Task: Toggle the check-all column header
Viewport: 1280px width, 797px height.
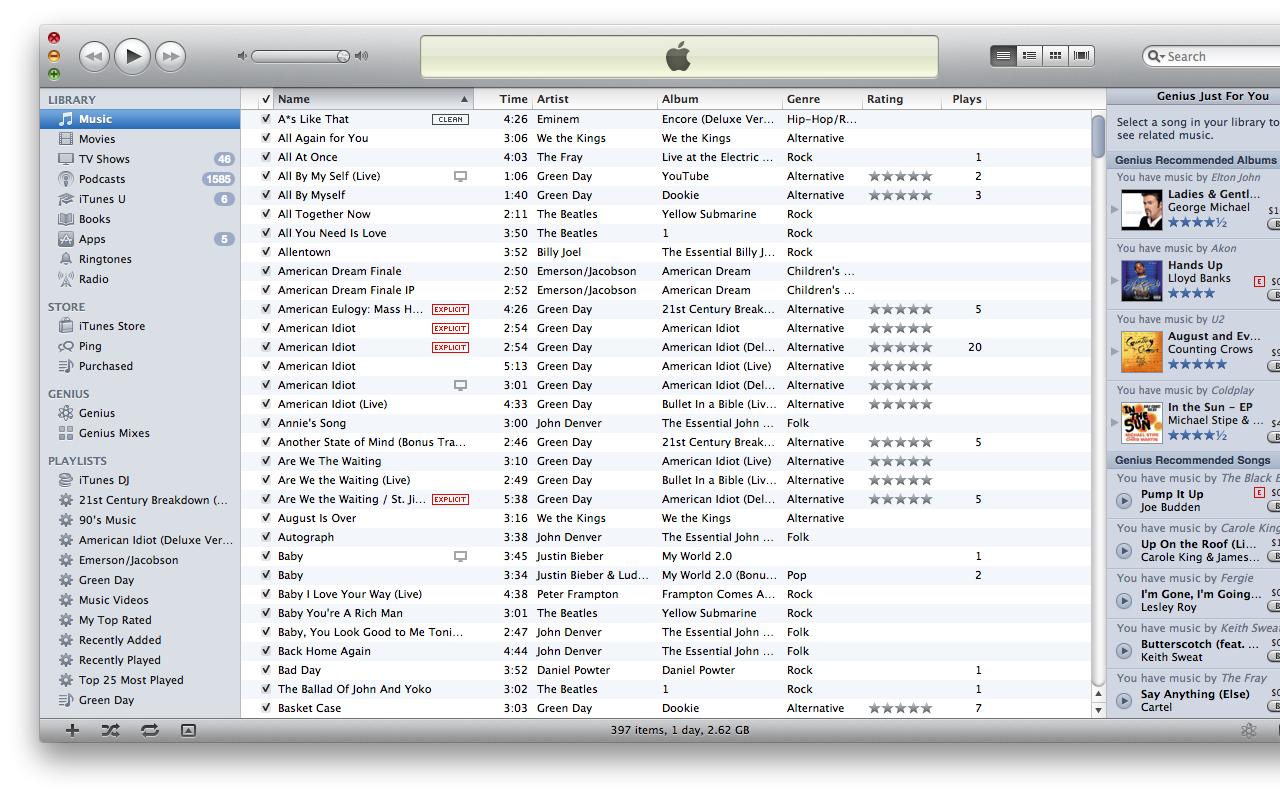Action: coord(266,99)
